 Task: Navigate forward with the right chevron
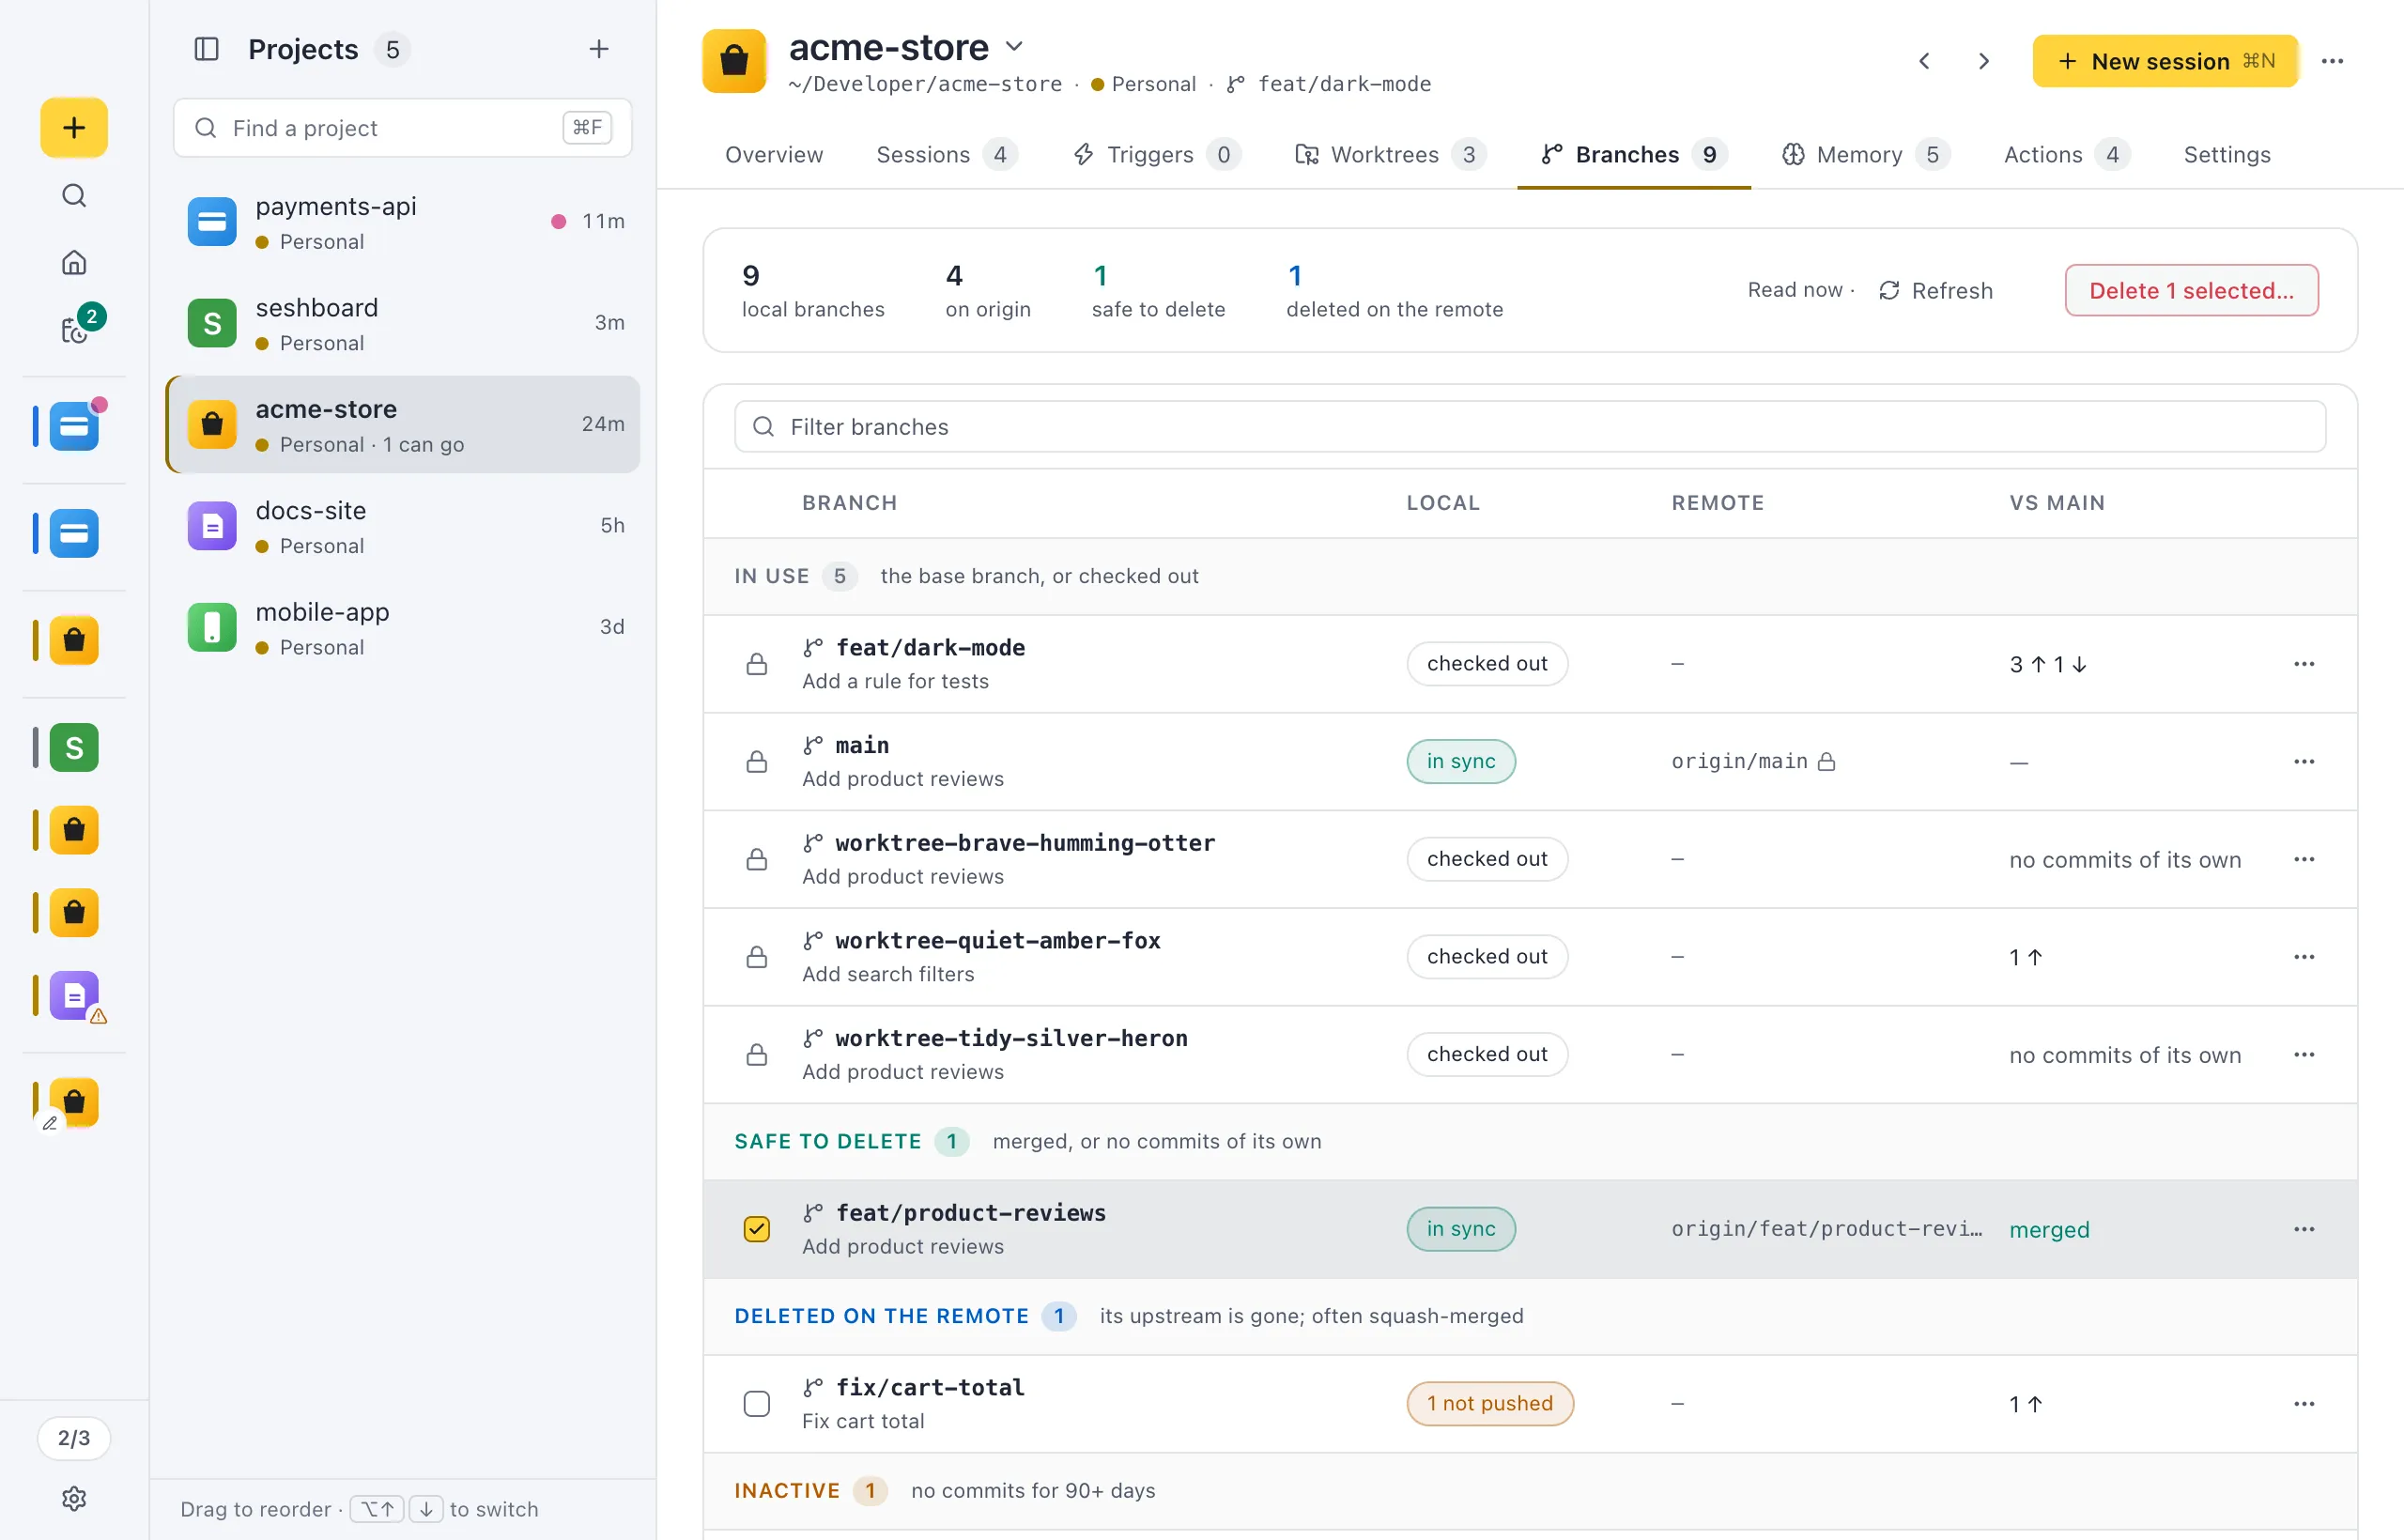click(x=1984, y=61)
